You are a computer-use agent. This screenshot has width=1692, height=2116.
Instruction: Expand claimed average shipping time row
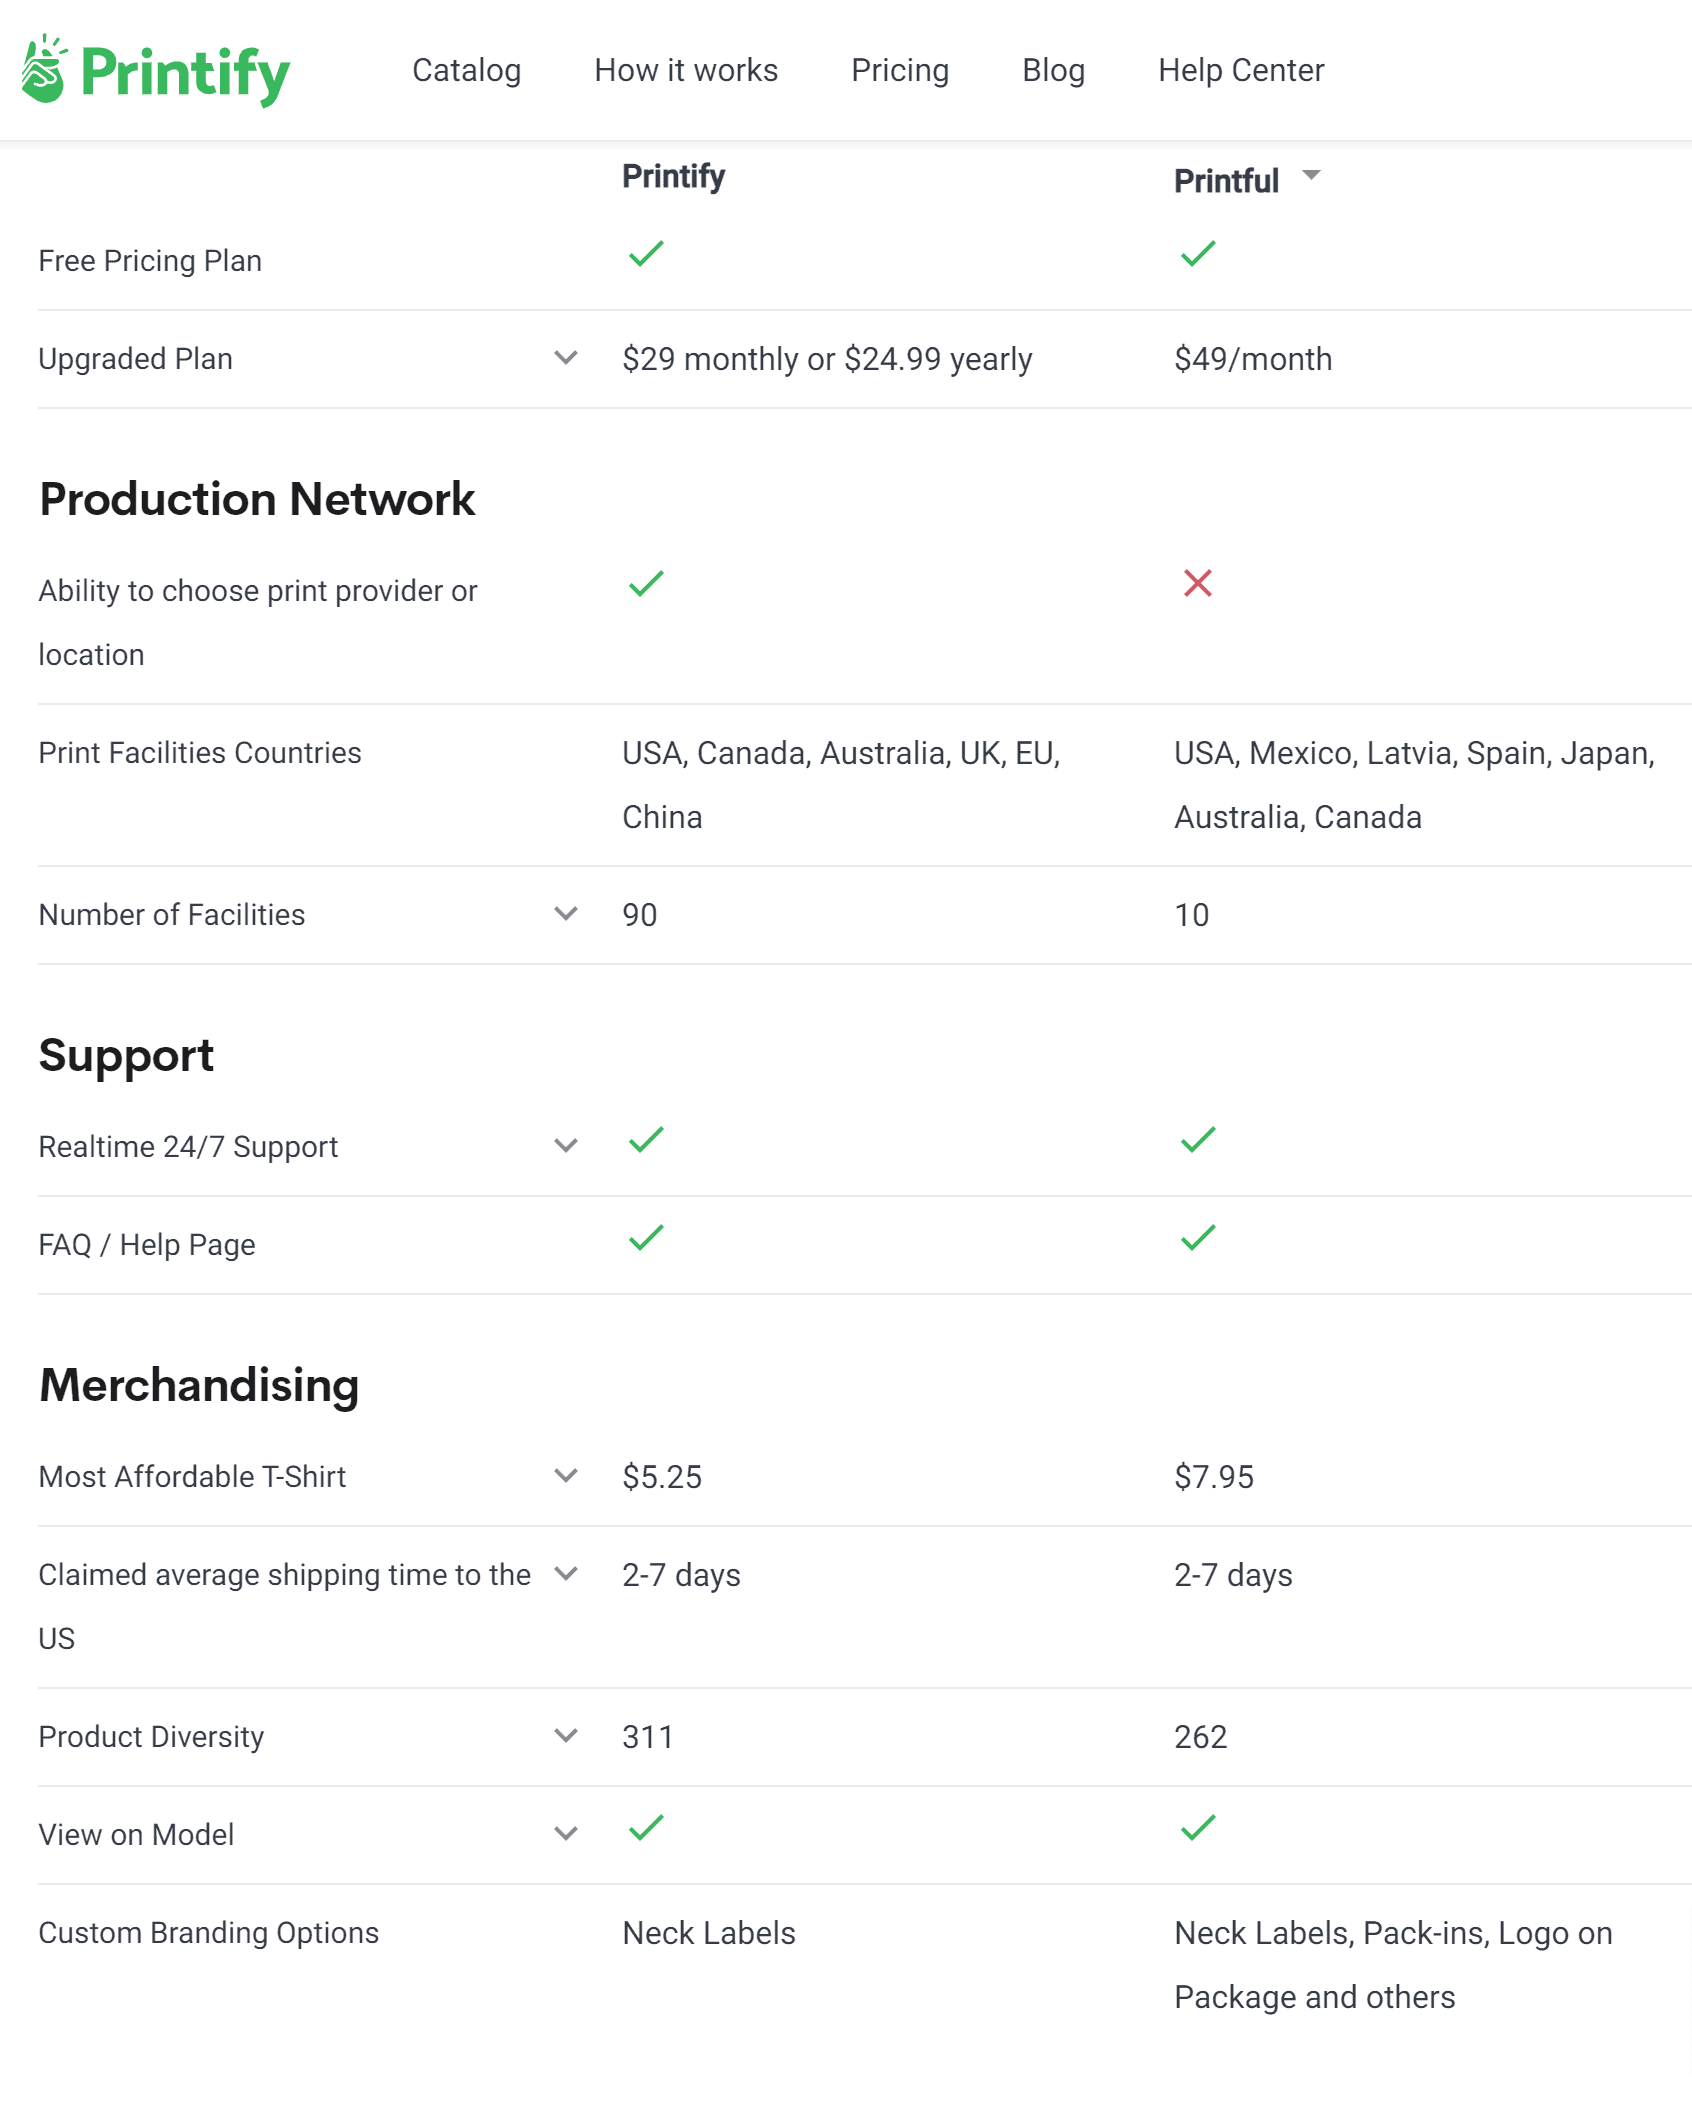click(x=566, y=1574)
